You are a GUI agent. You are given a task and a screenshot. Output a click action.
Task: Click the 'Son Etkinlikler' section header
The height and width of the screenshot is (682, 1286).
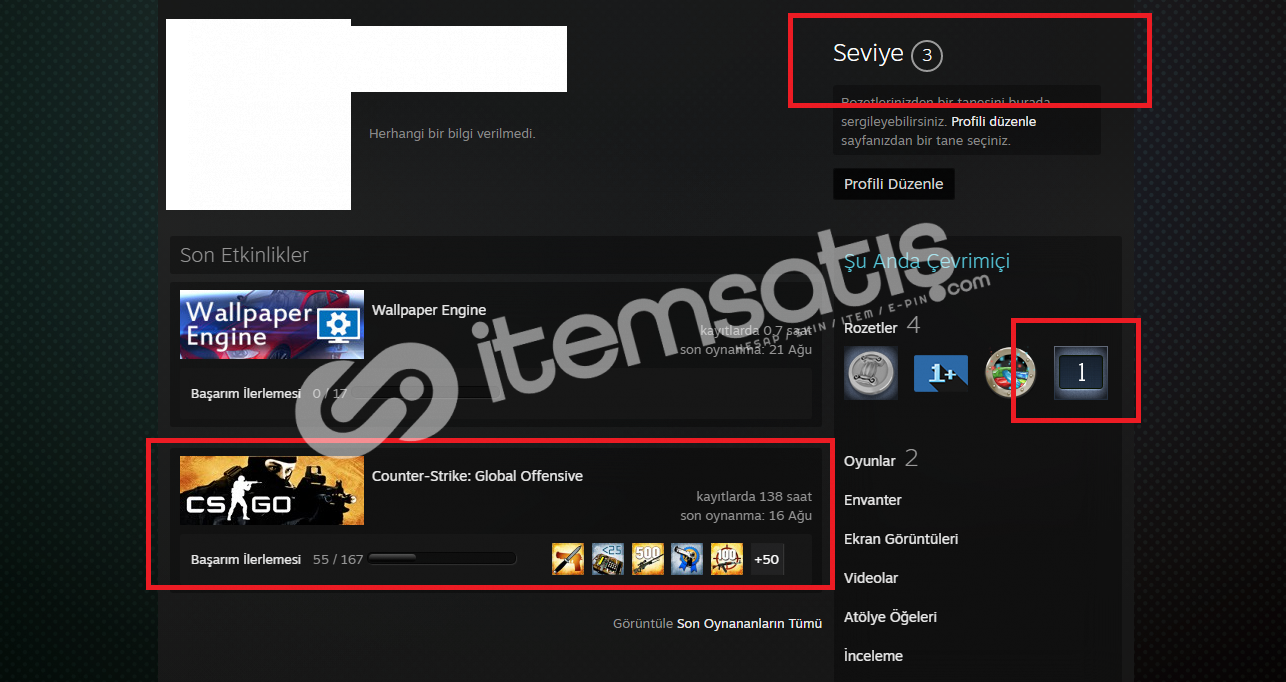click(x=244, y=255)
